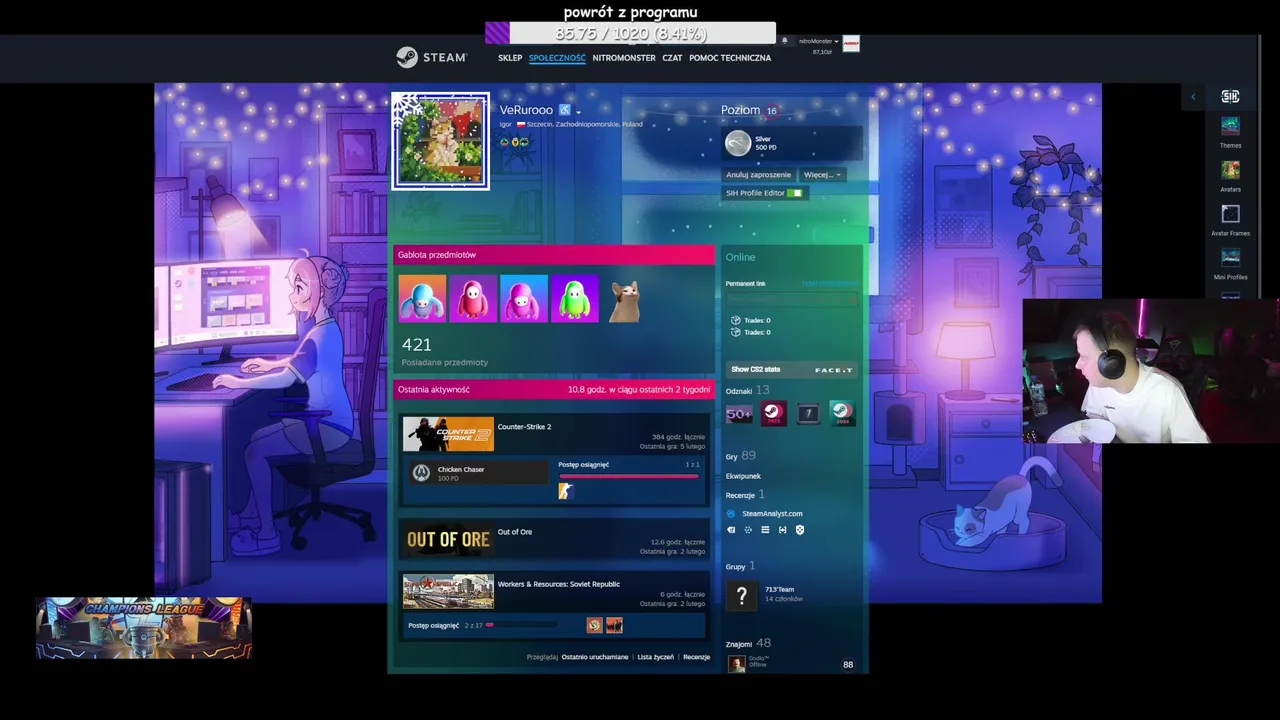Viewport: 1280px width, 720px height.
Task: Open Recenzje link in activity footer
Action: [x=697, y=657]
